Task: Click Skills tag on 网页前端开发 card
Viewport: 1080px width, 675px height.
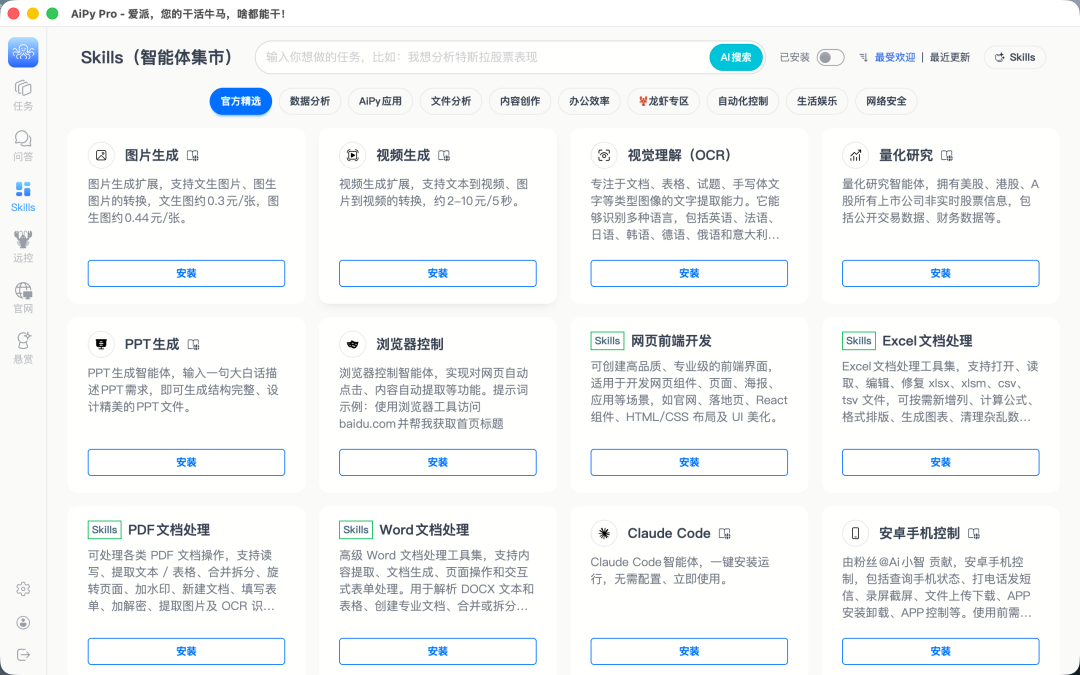Action: pyautogui.click(x=608, y=340)
